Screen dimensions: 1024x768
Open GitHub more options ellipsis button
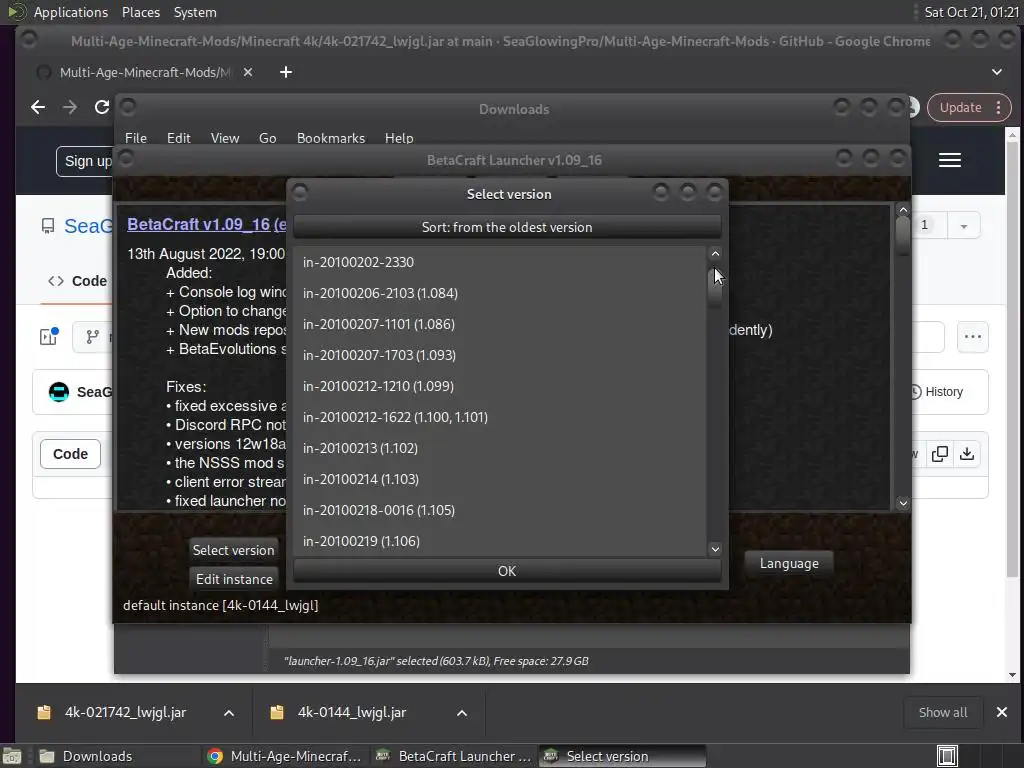(972, 337)
